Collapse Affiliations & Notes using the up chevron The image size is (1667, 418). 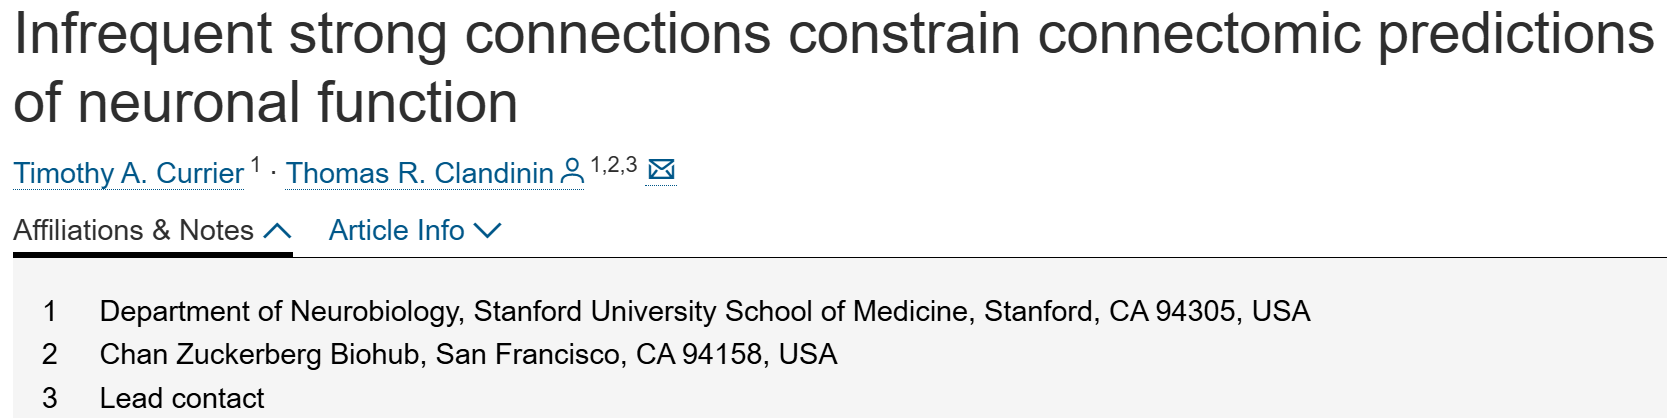[277, 231]
